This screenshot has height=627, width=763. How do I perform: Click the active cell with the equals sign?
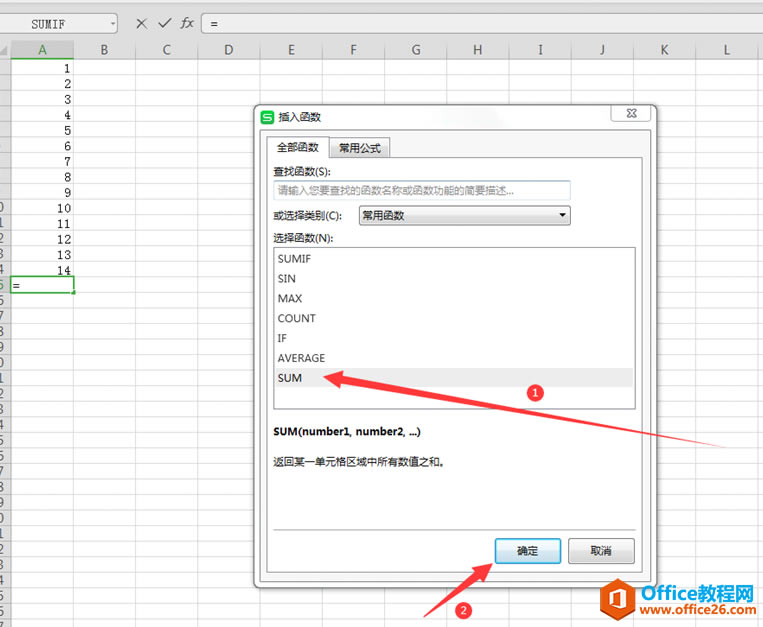[42, 285]
